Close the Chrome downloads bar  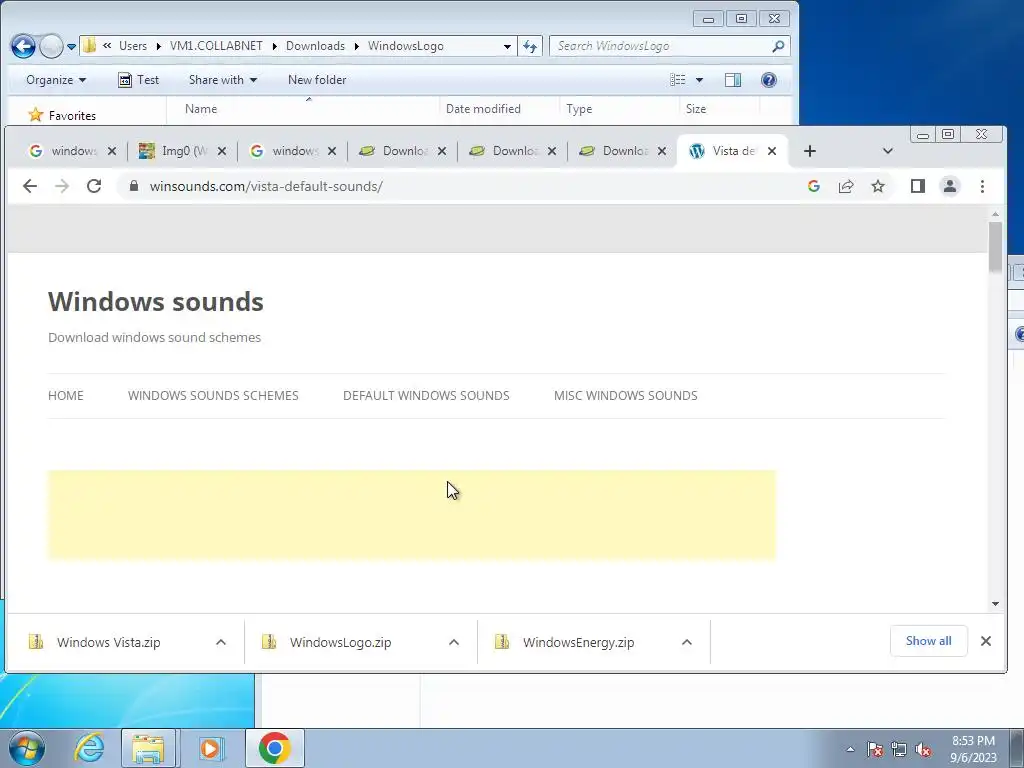point(986,641)
